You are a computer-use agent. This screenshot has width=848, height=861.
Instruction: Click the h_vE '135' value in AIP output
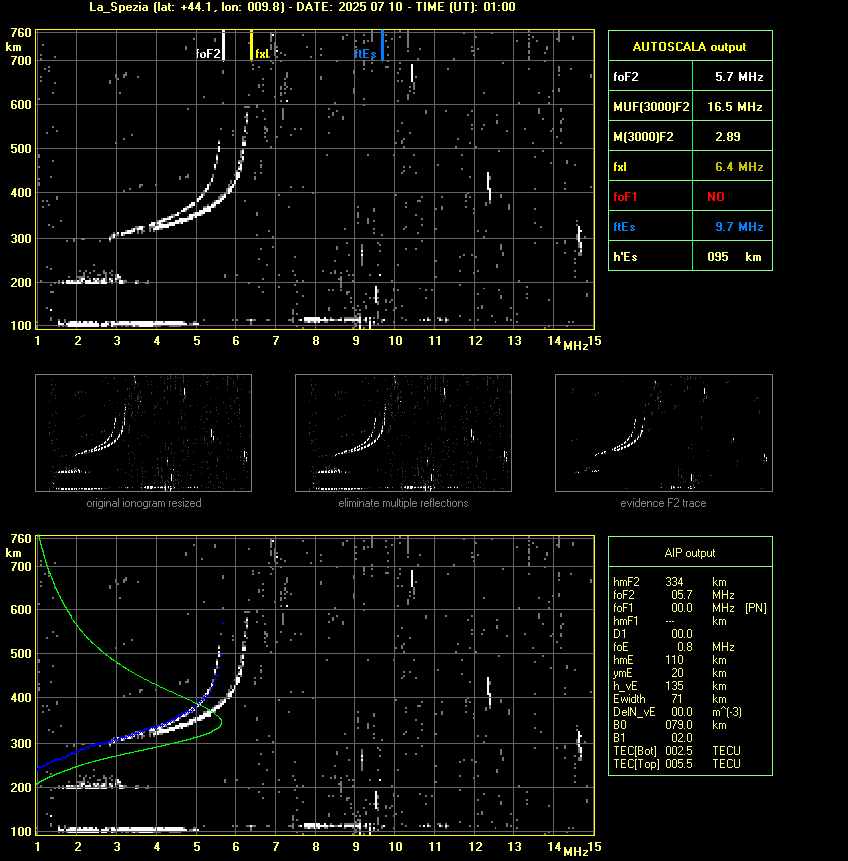[x=674, y=686]
